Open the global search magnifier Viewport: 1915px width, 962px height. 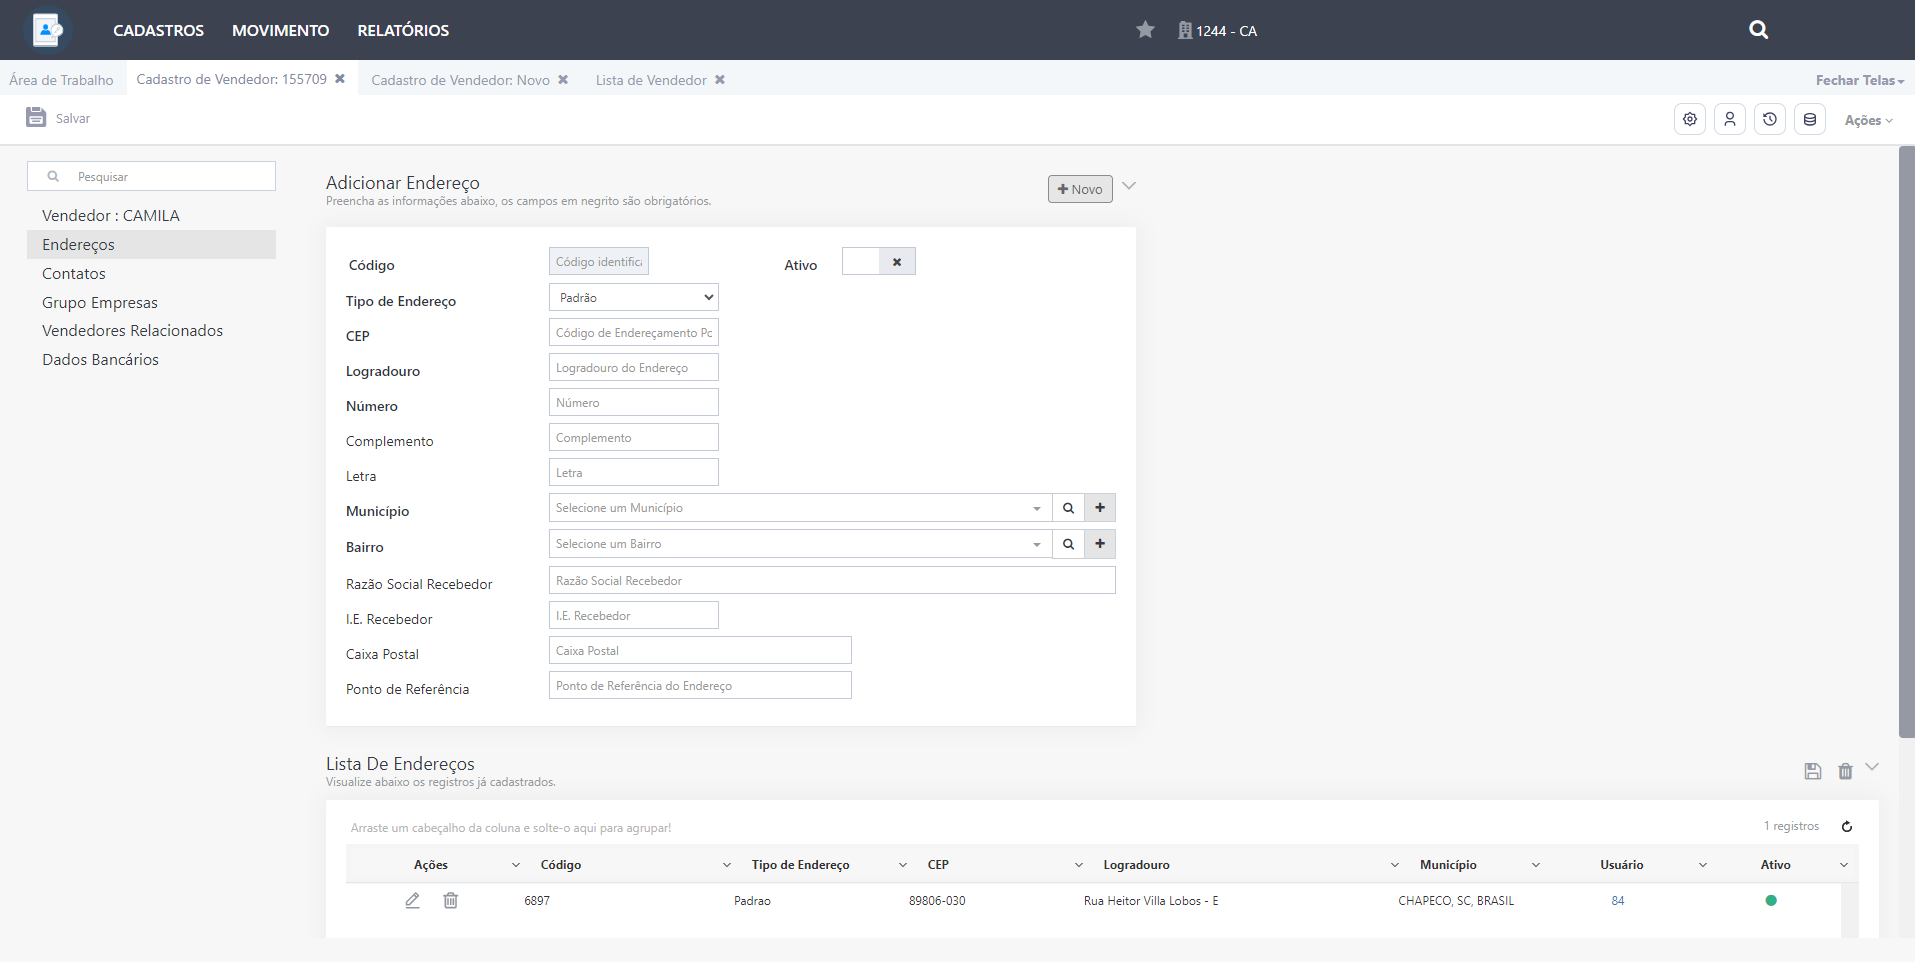[x=1759, y=30]
